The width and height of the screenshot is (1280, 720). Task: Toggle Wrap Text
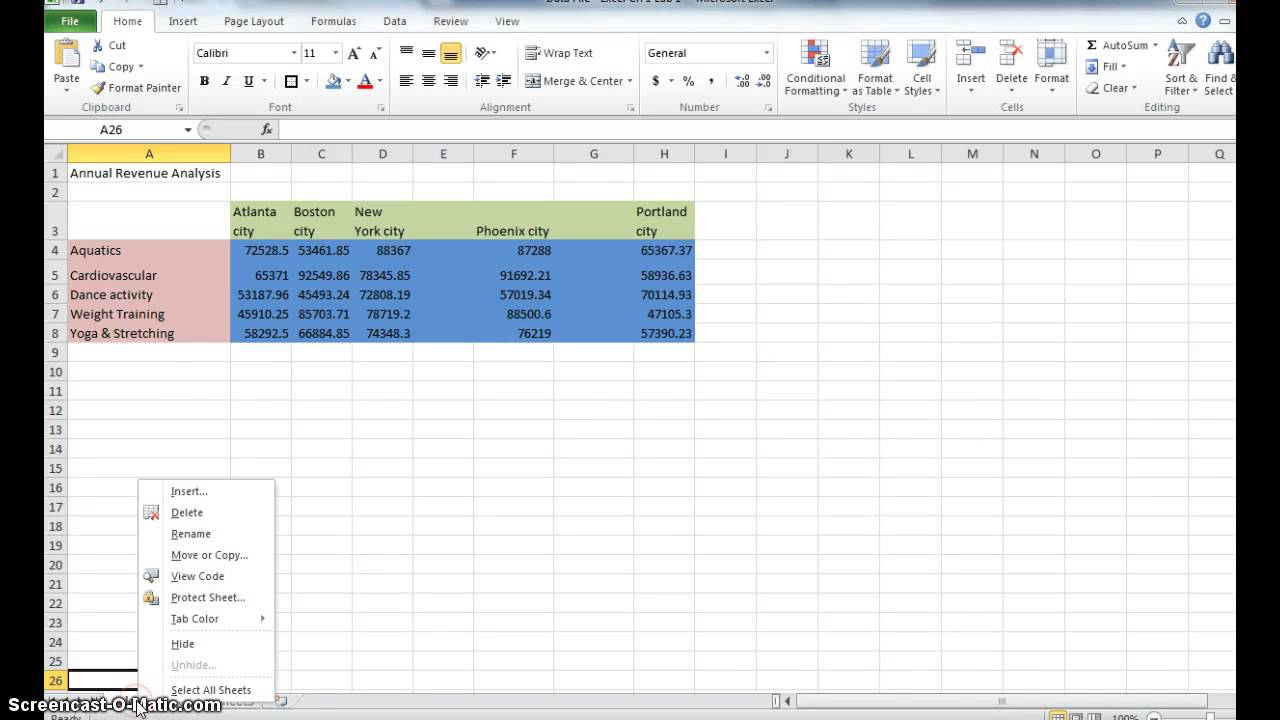pos(559,53)
